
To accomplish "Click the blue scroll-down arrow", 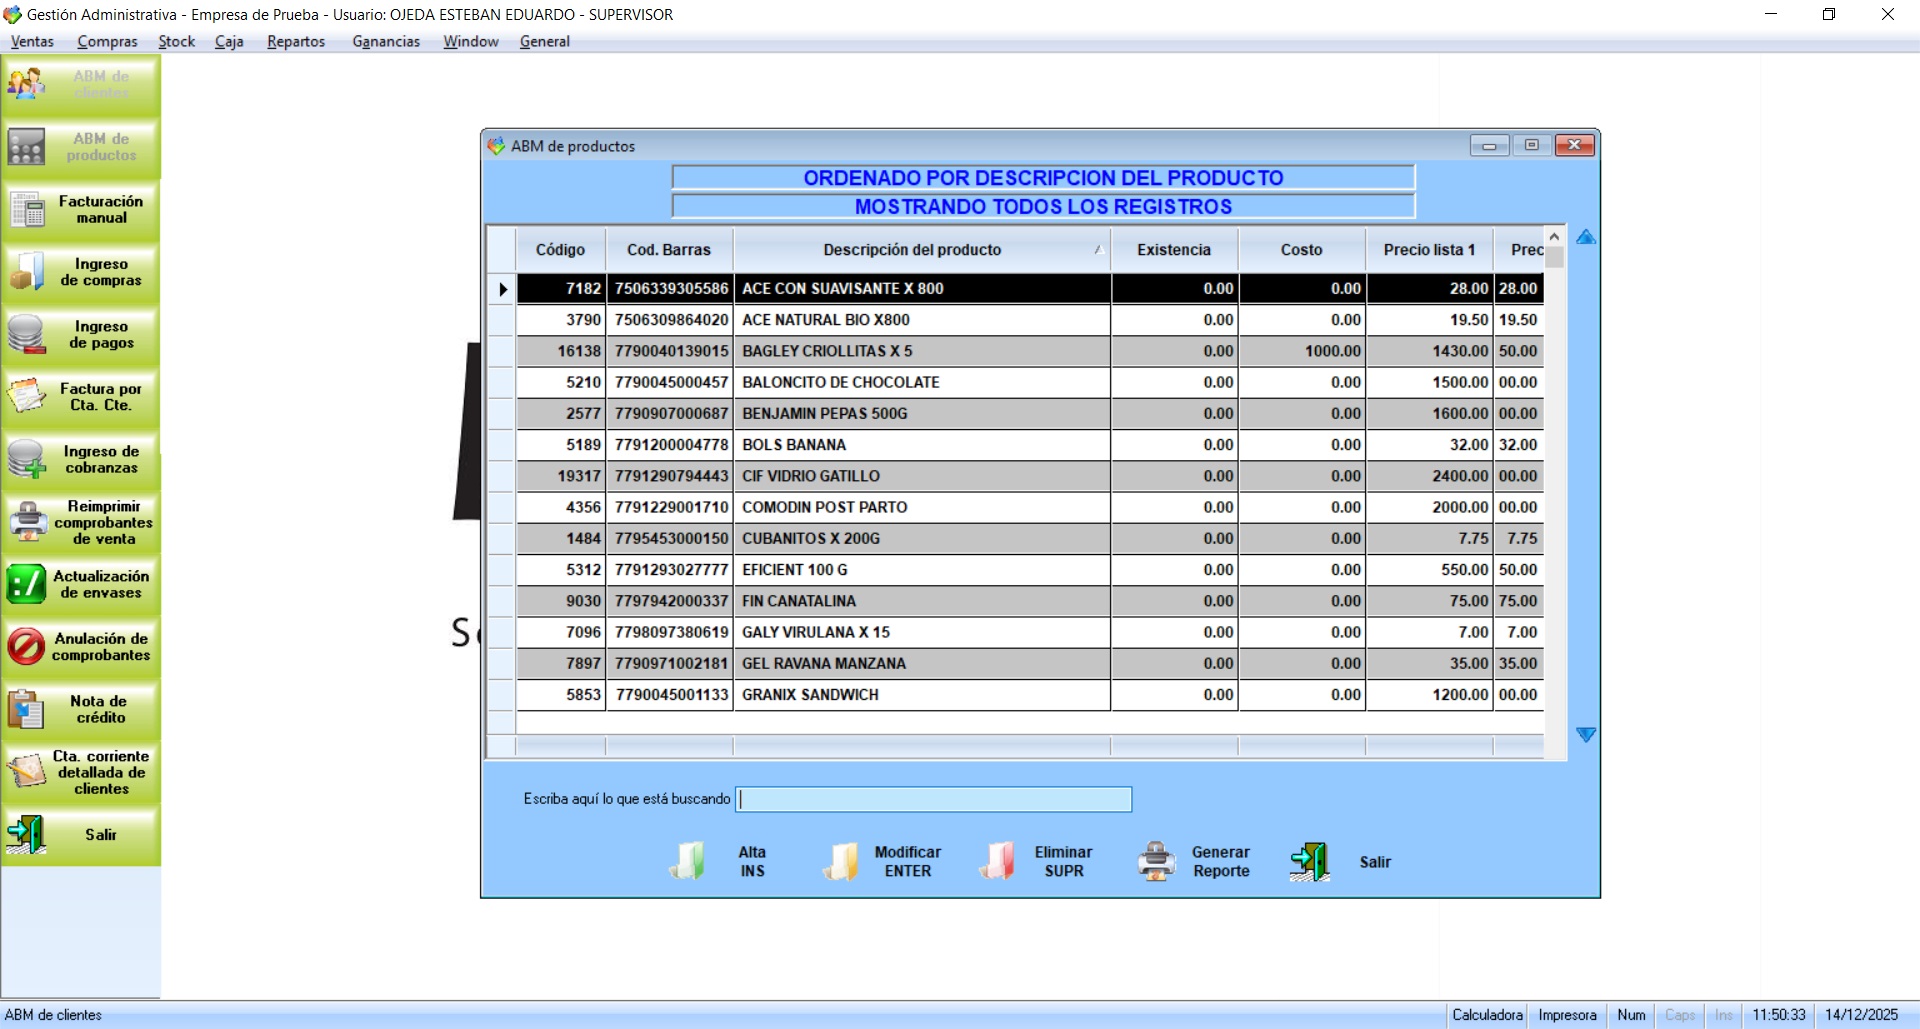I will pyautogui.click(x=1587, y=734).
